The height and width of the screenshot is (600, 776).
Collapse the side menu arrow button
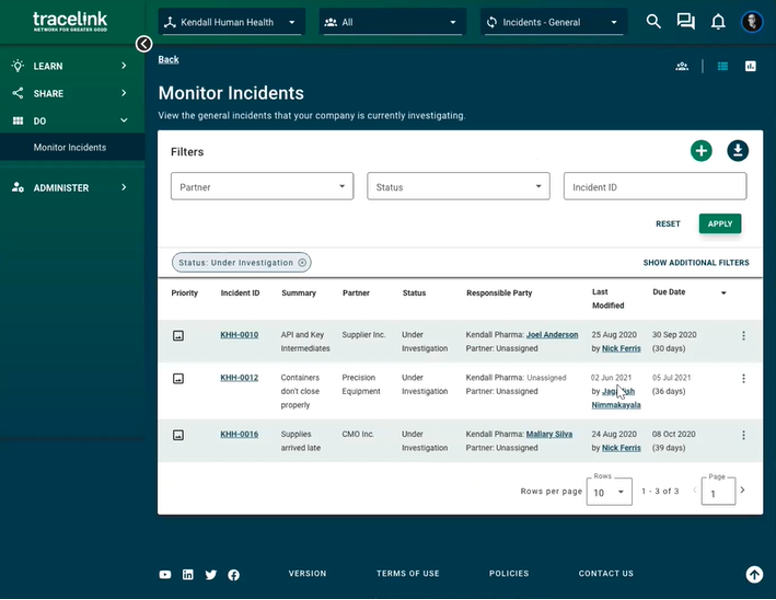(144, 44)
